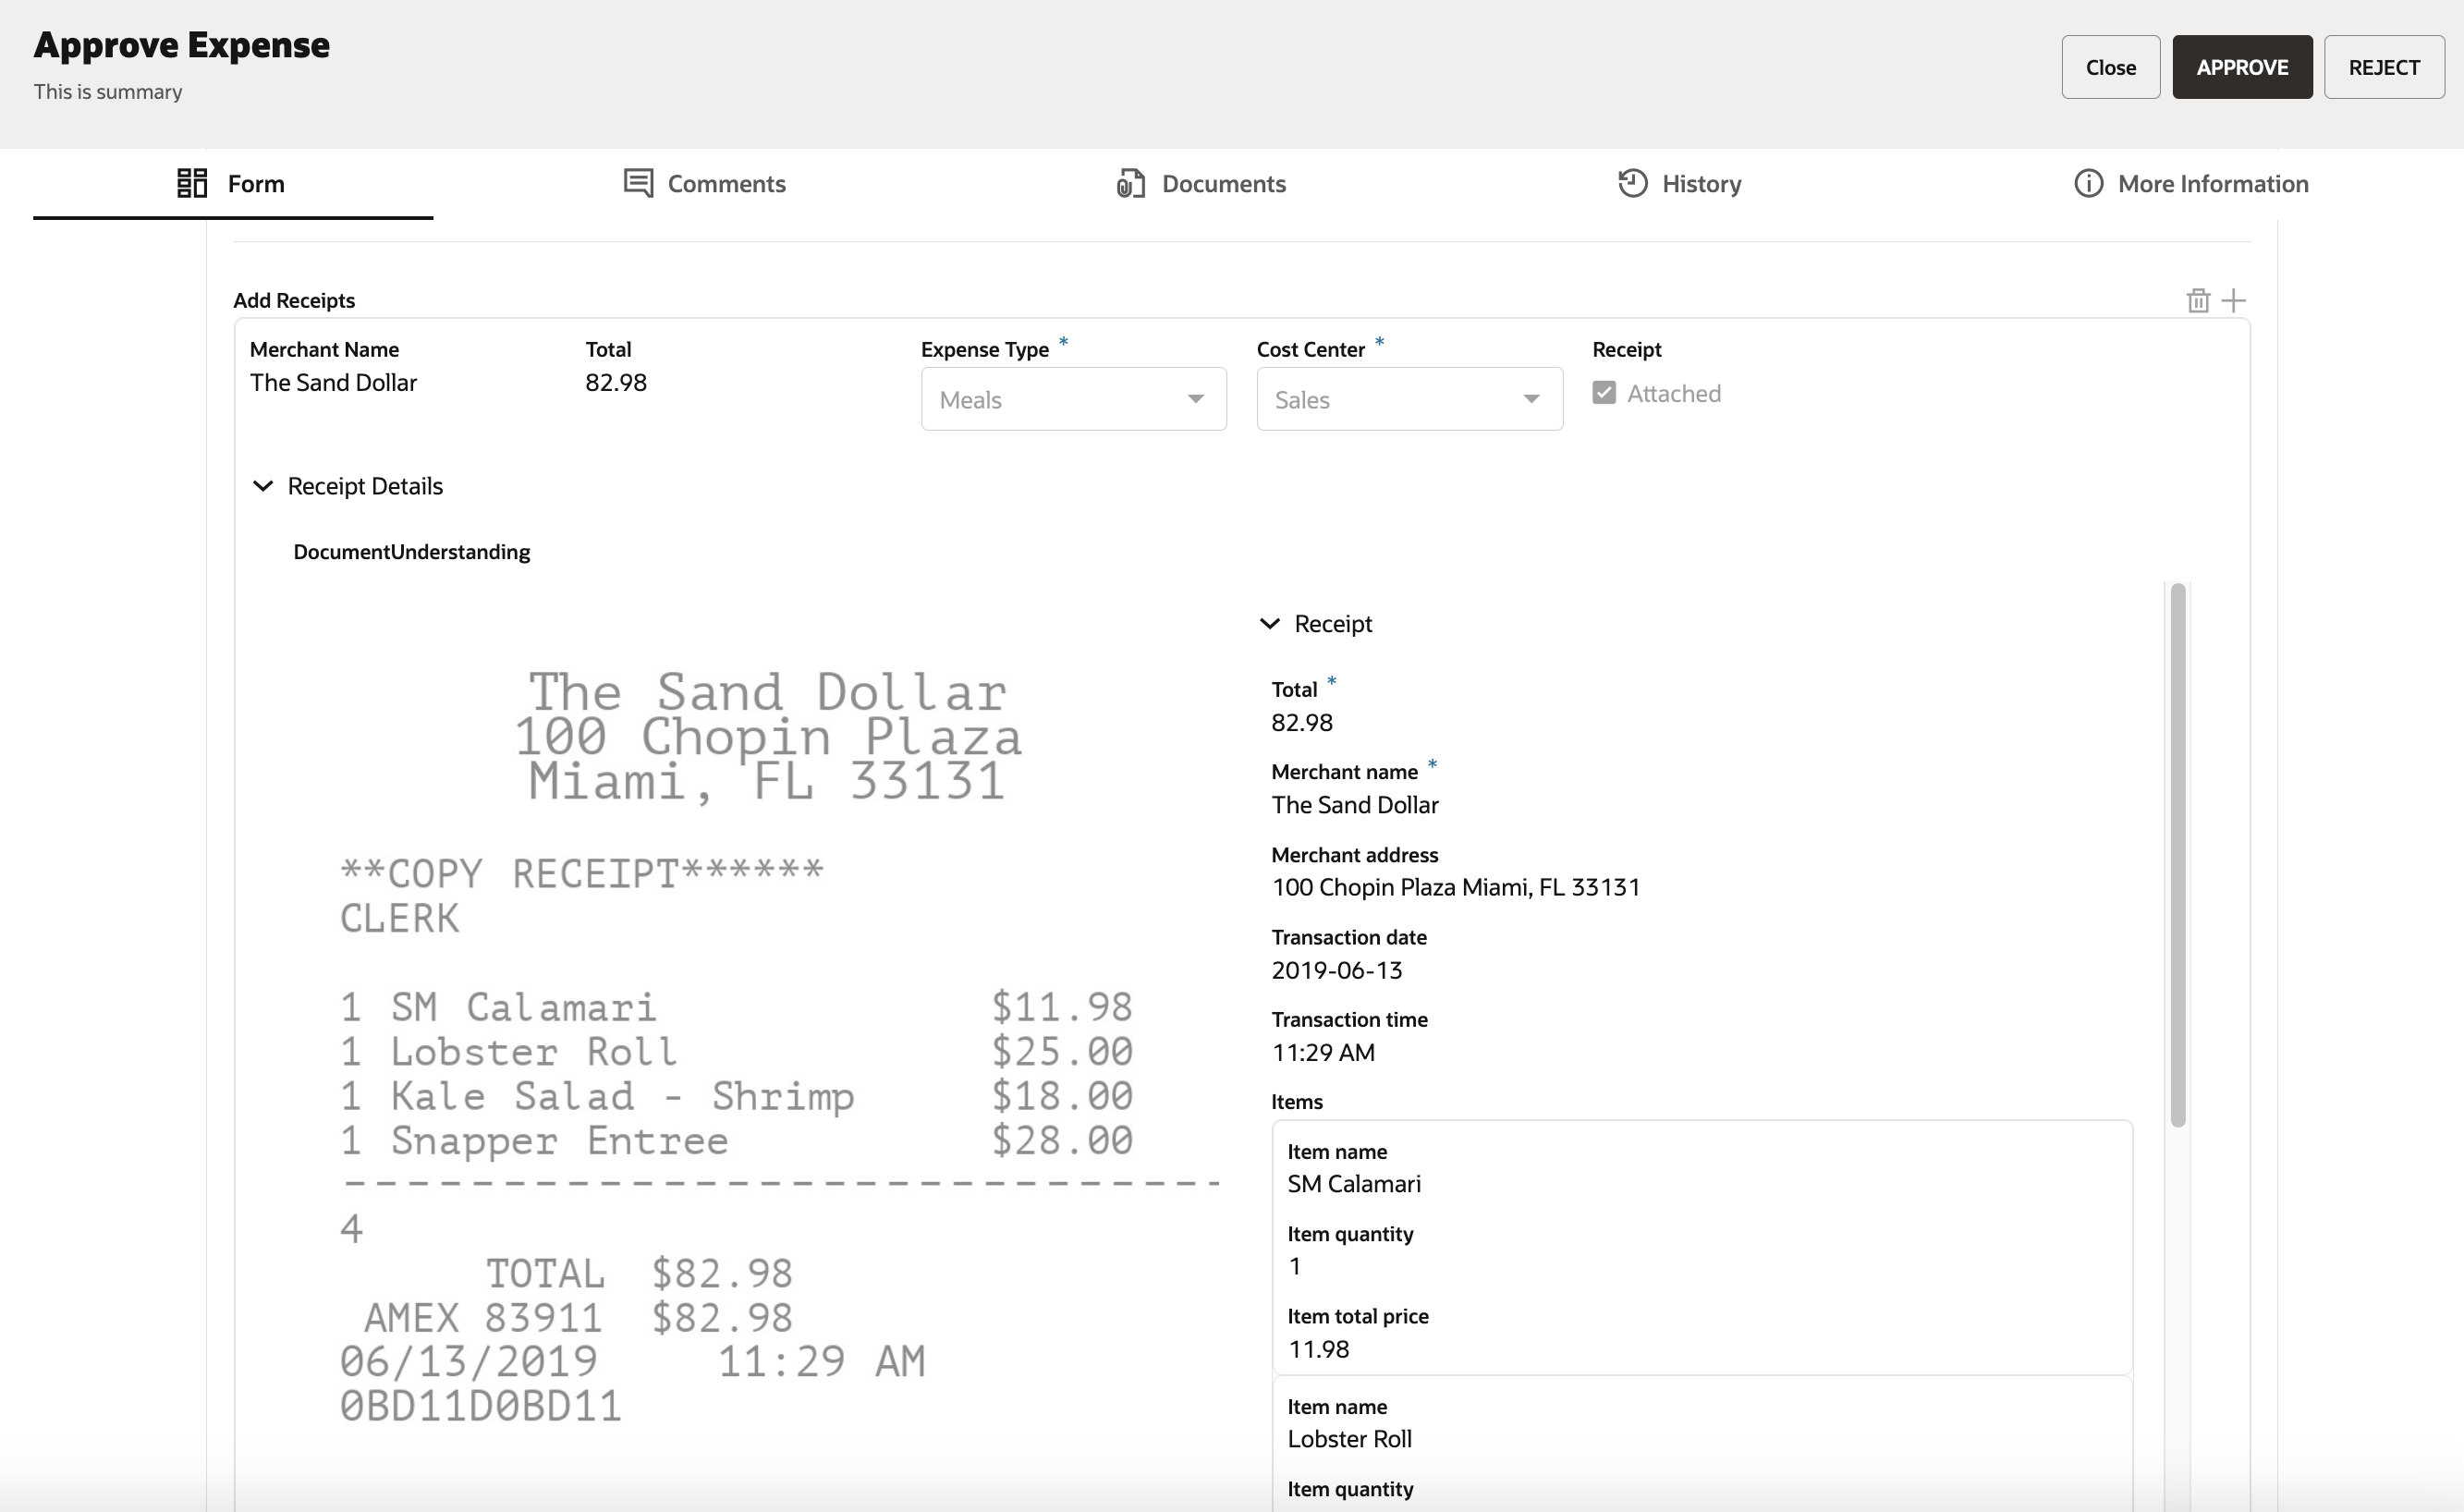Approve the expense report
The image size is (2464, 1512).
tap(2242, 67)
